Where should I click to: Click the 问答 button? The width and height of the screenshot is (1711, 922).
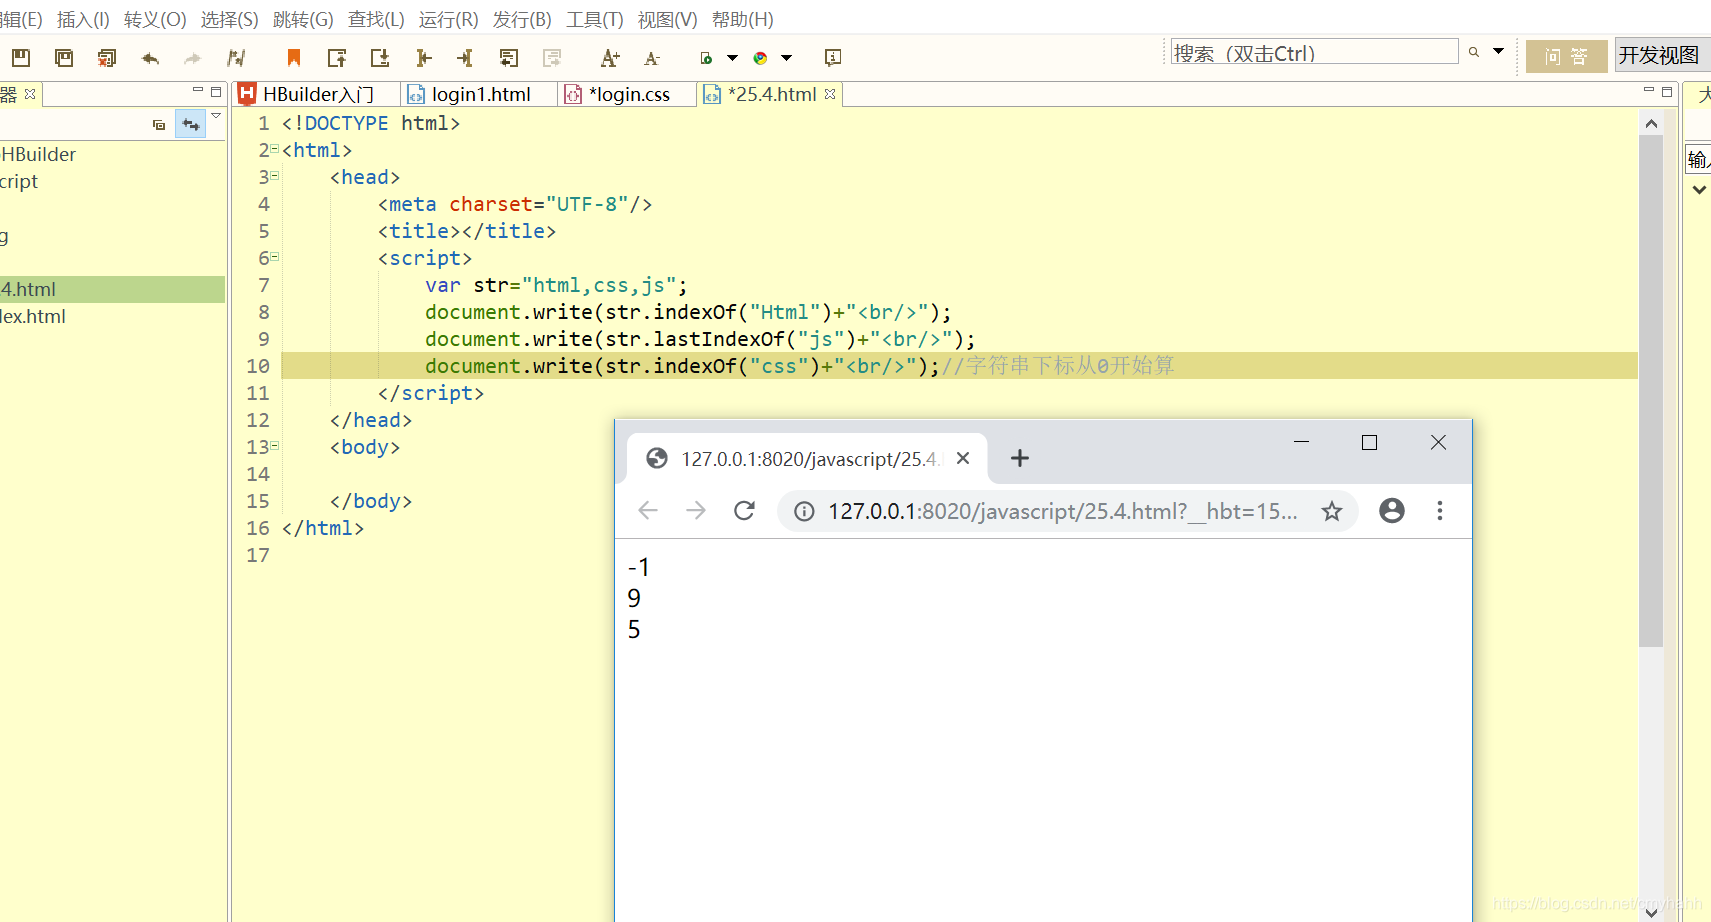click(x=1566, y=56)
